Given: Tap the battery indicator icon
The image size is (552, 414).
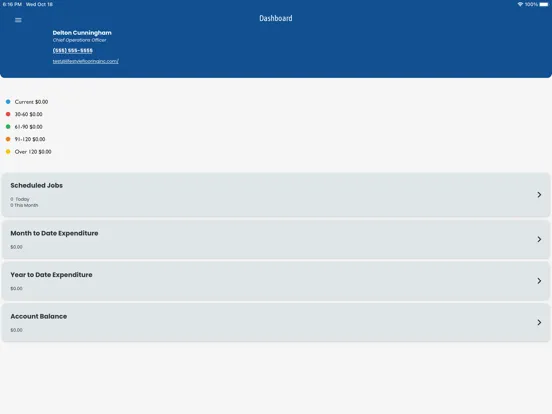Looking at the screenshot, I should (544, 4).
